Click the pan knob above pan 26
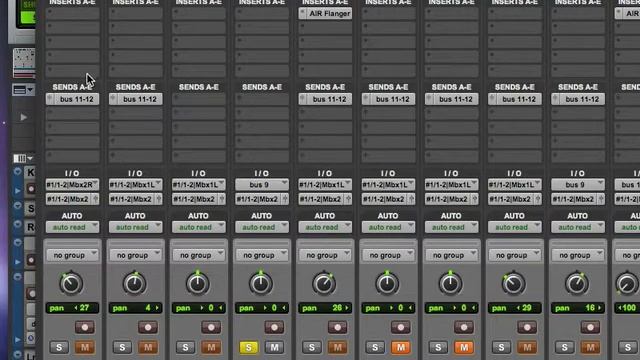Image resolution: width=640 pixels, height=360 pixels. tap(324, 283)
